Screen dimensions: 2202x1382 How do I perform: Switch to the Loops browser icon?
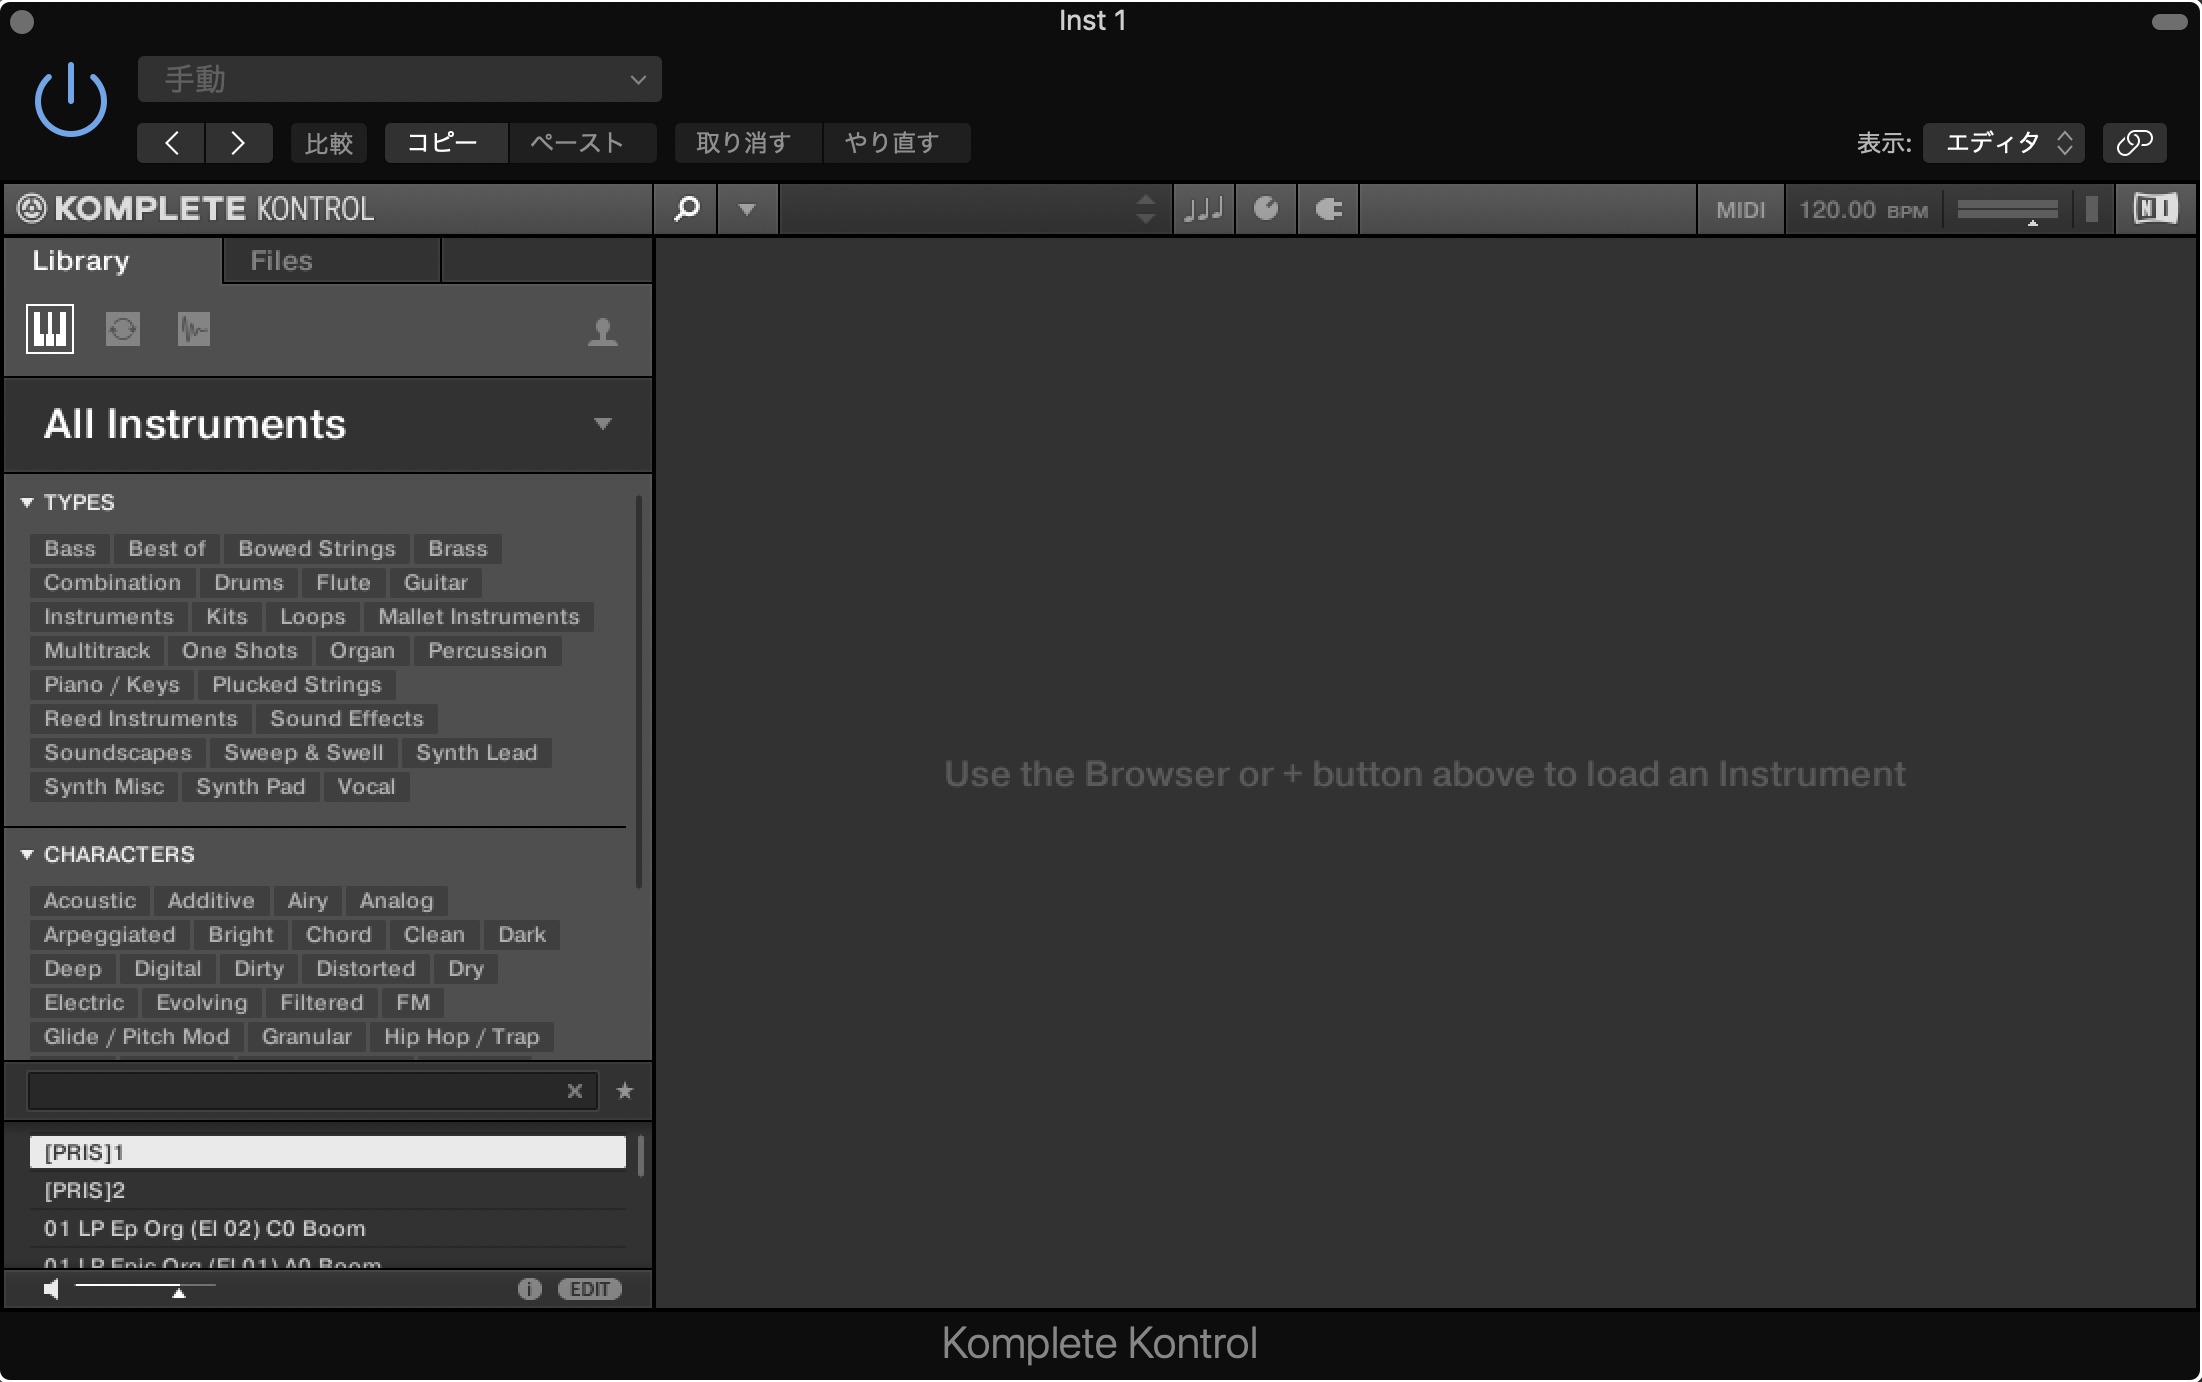[x=123, y=329]
